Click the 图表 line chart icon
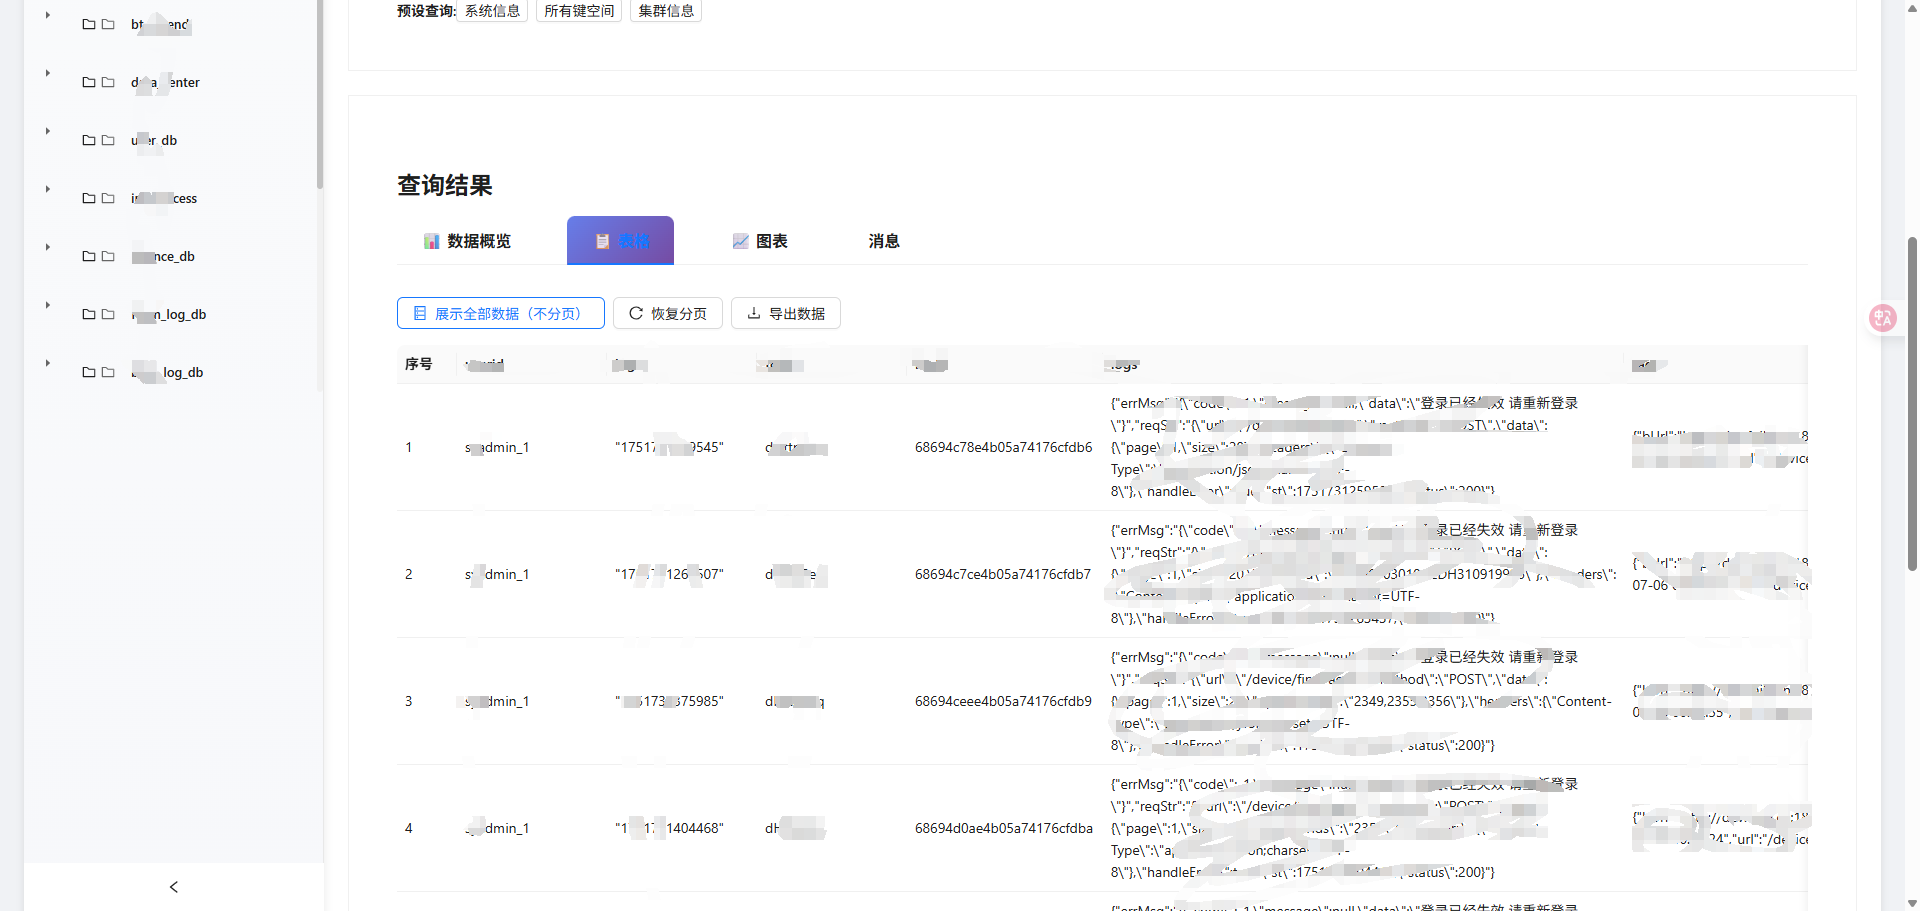The width and height of the screenshot is (1920, 911). pos(741,241)
